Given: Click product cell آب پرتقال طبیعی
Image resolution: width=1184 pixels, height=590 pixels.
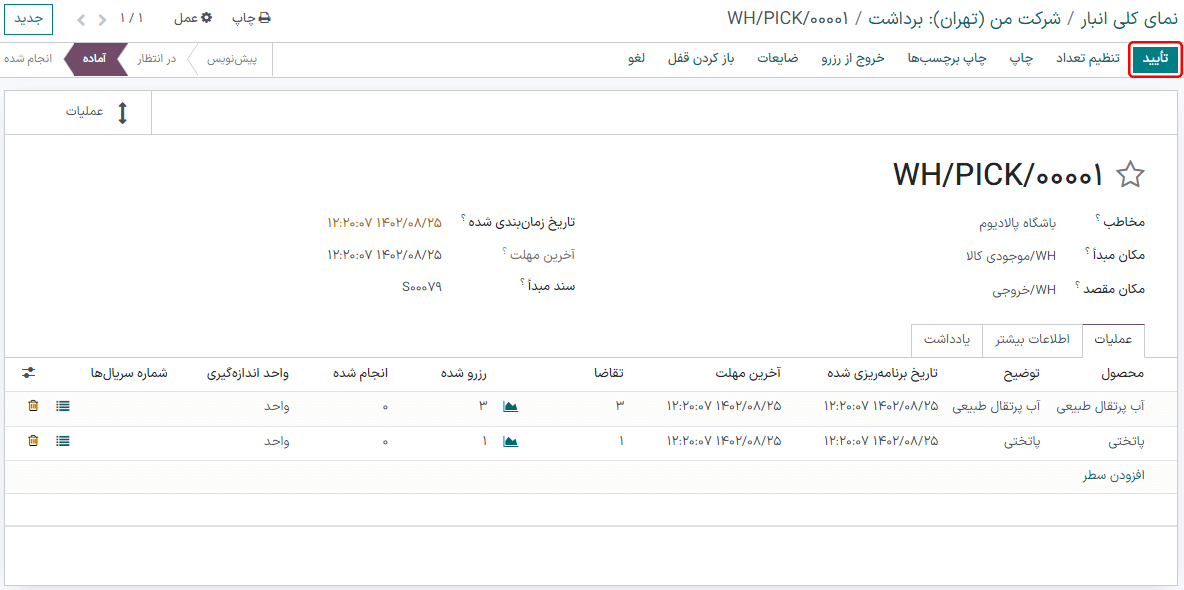Looking at the screenshot, I should [x=1099, y=406].
